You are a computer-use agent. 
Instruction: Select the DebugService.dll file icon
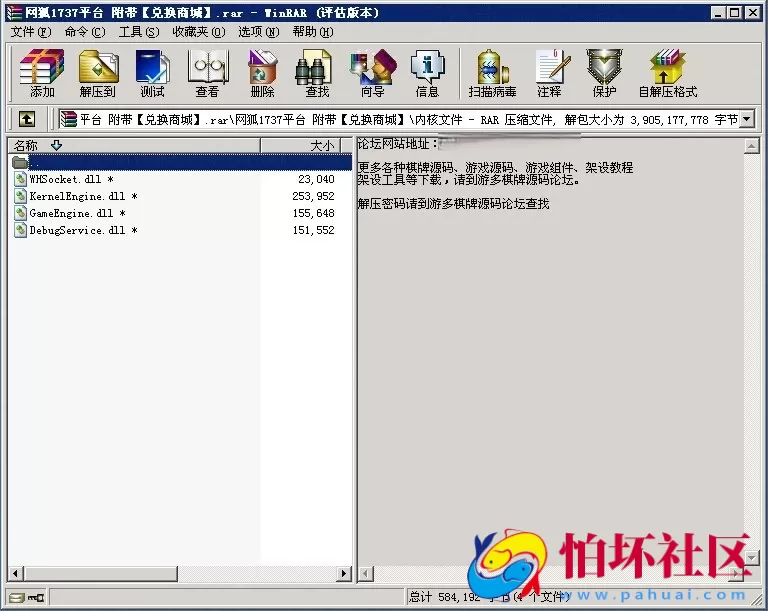click(20, 230)
